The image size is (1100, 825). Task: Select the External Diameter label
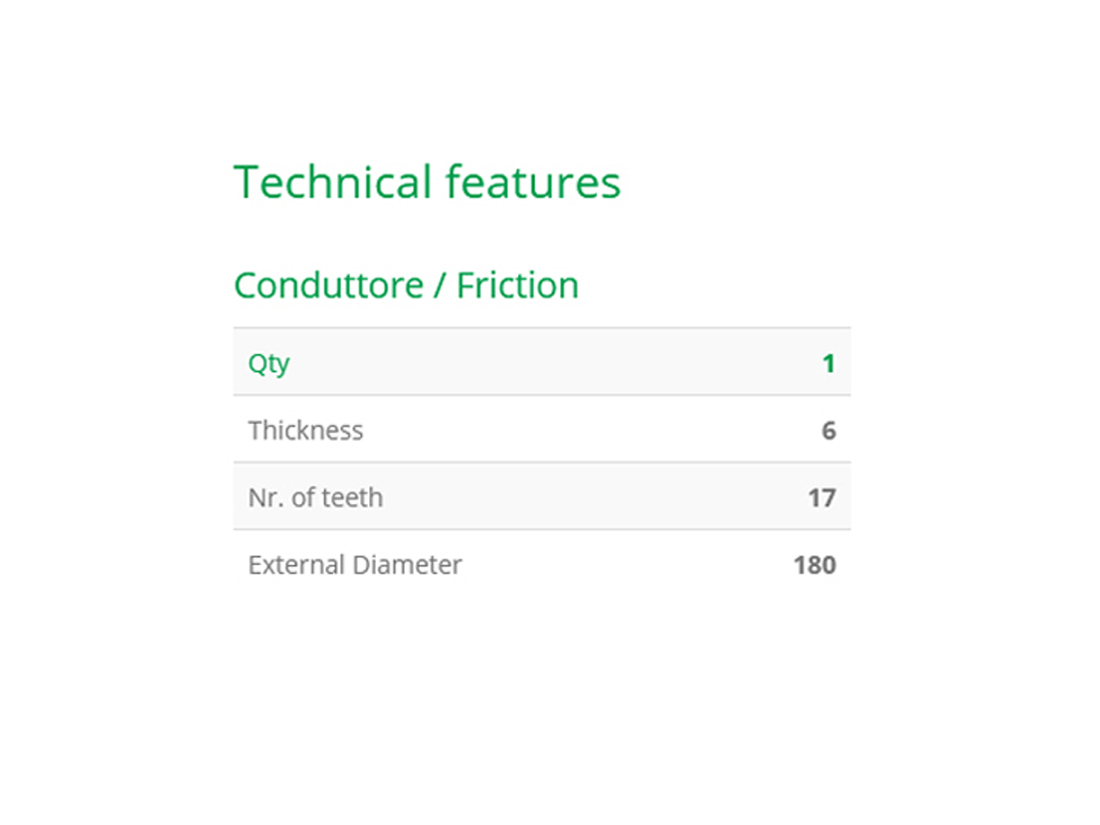355,565
